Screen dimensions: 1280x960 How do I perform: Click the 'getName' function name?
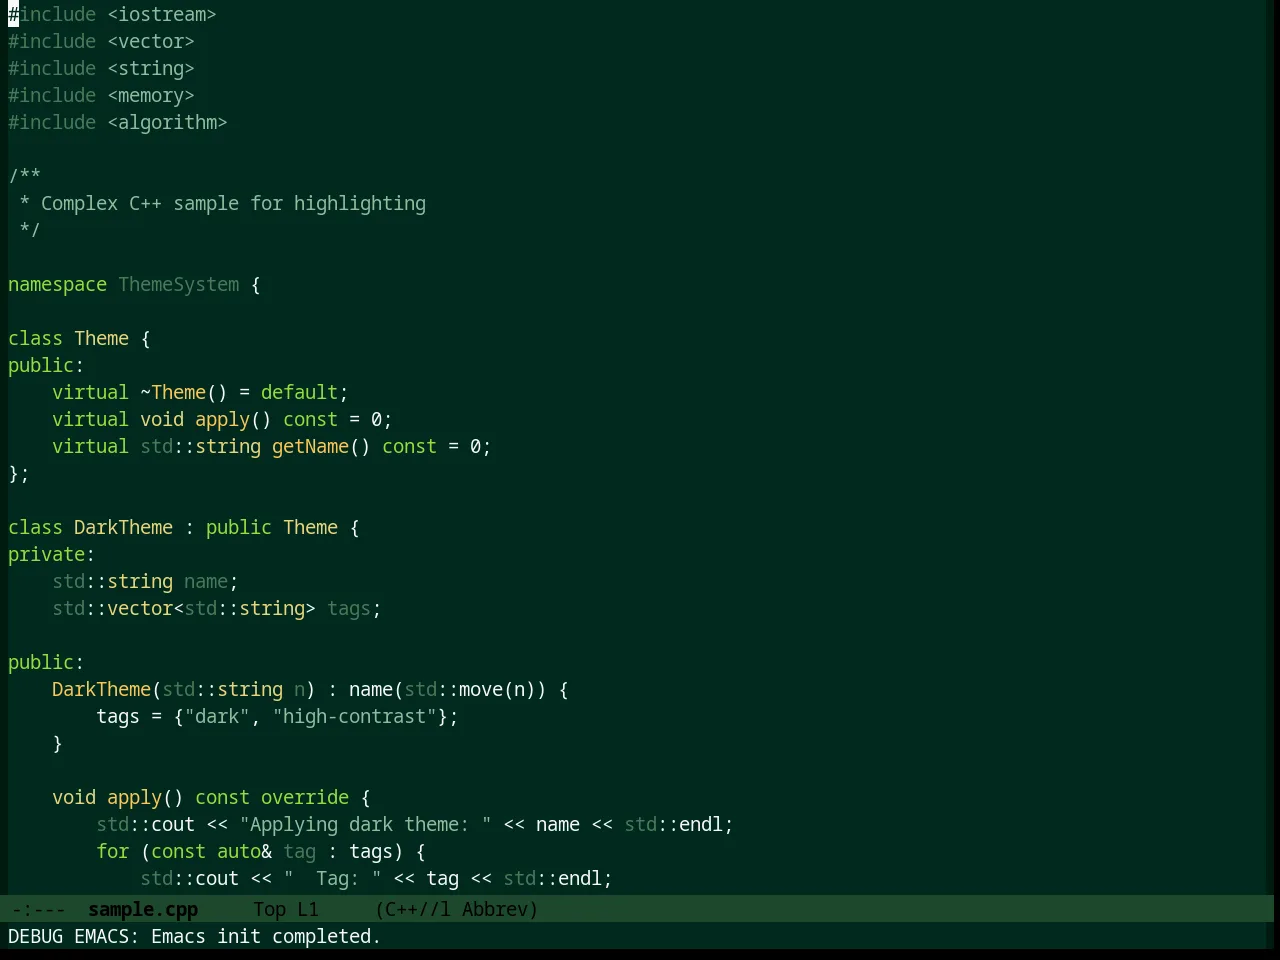pos(310,447)
